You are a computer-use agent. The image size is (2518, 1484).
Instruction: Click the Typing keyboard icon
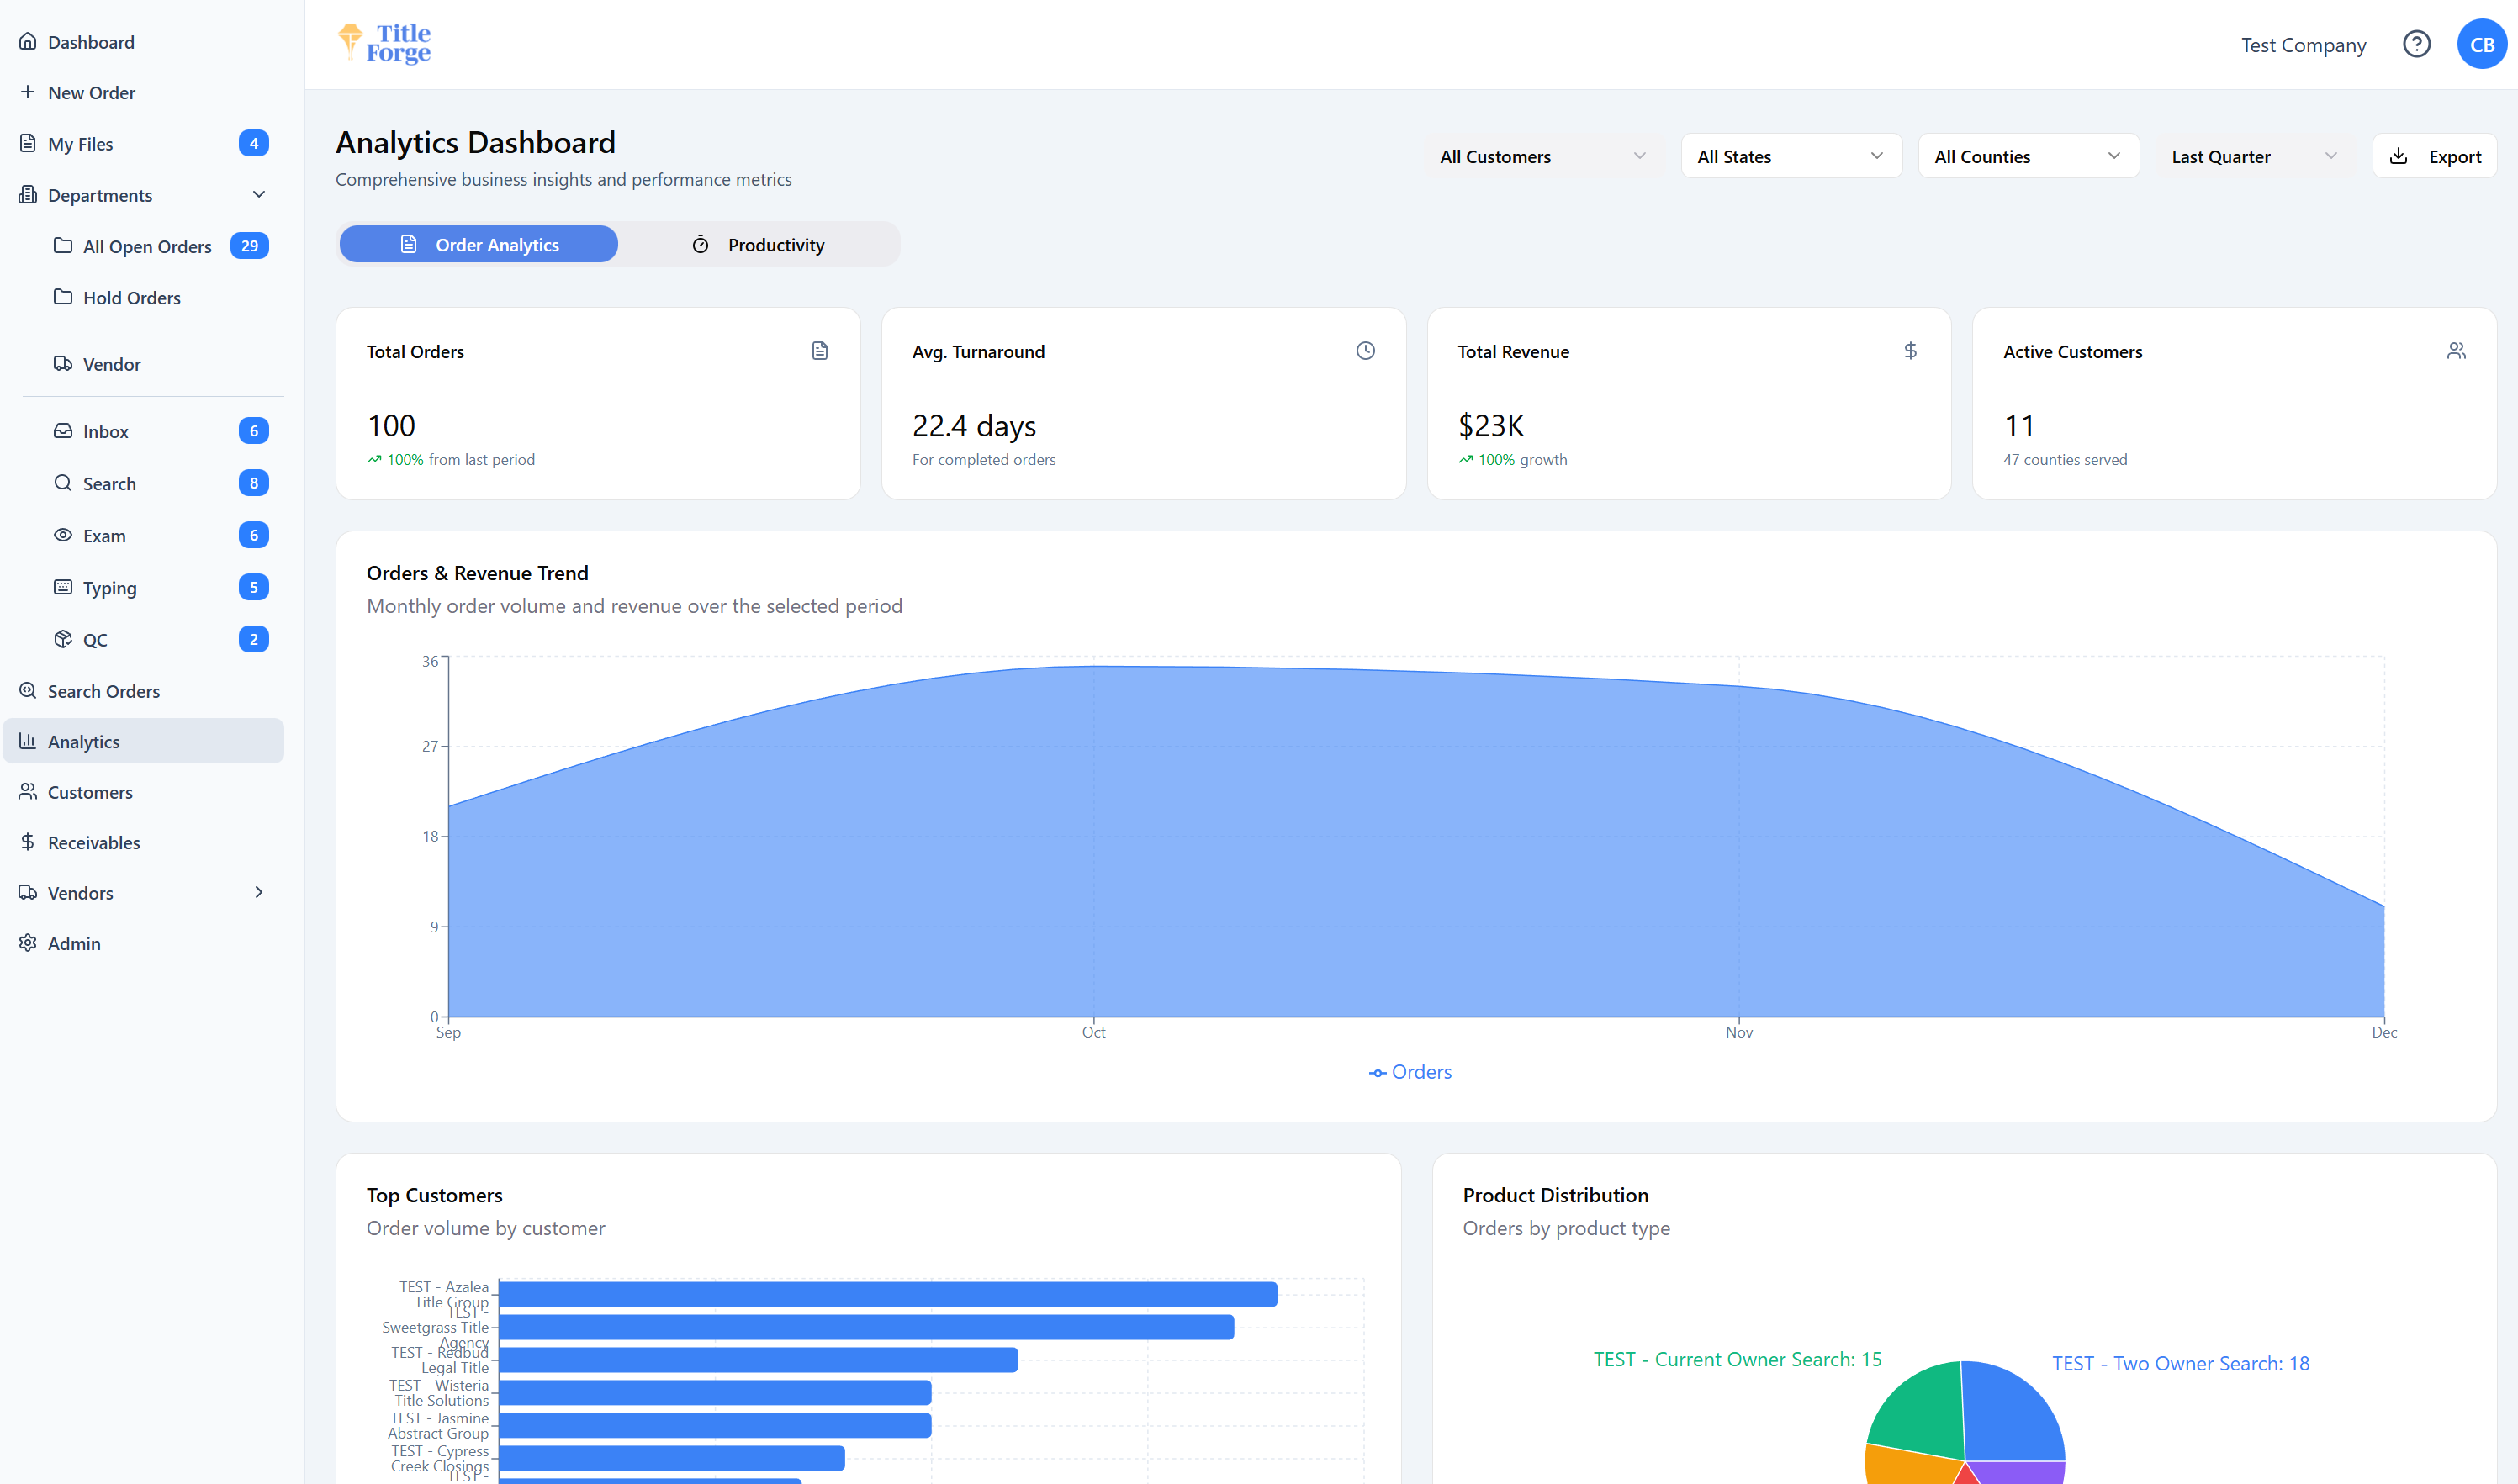click(63, 587)
